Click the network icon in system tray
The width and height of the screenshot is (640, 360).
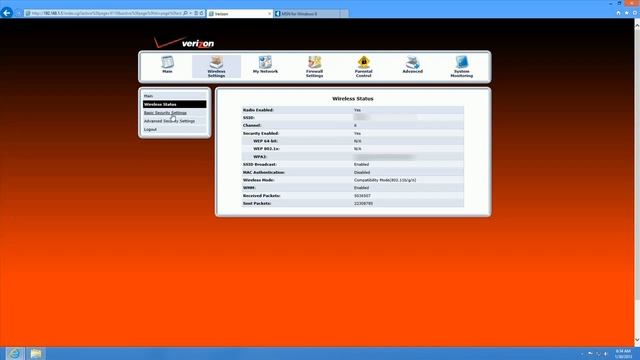[598, 354]
